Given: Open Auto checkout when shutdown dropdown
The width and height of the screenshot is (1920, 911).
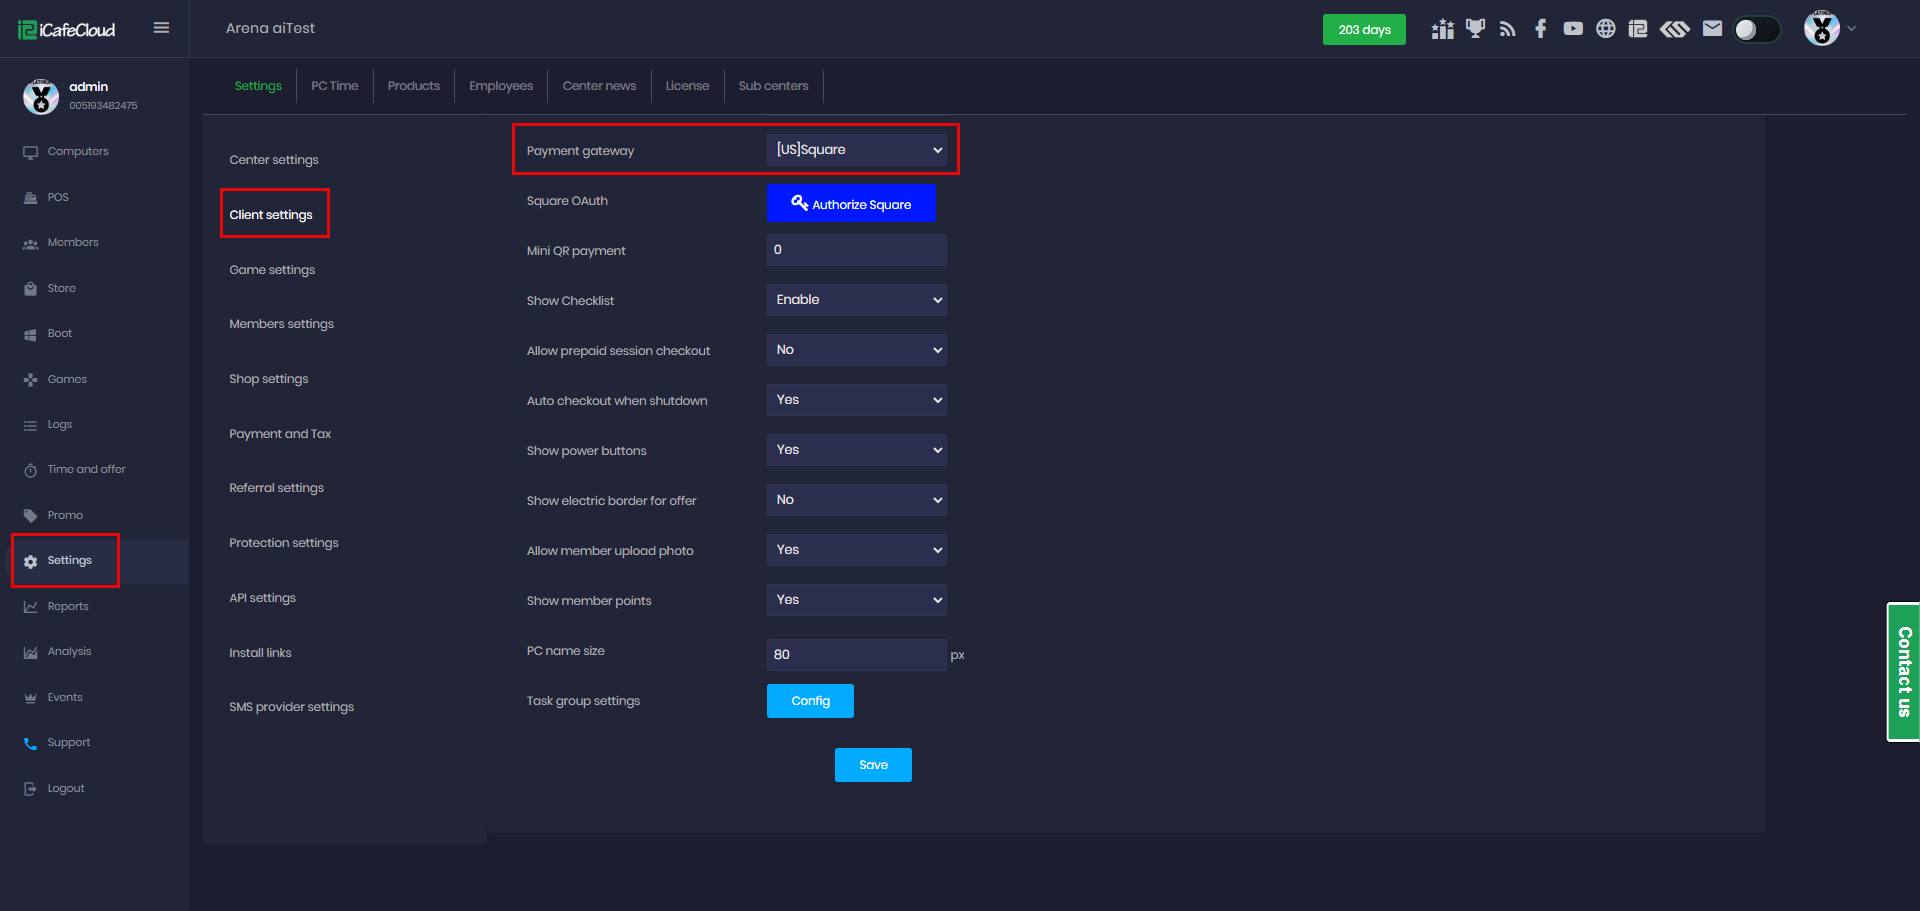Looking at the screenshot, I should [856, 400].
